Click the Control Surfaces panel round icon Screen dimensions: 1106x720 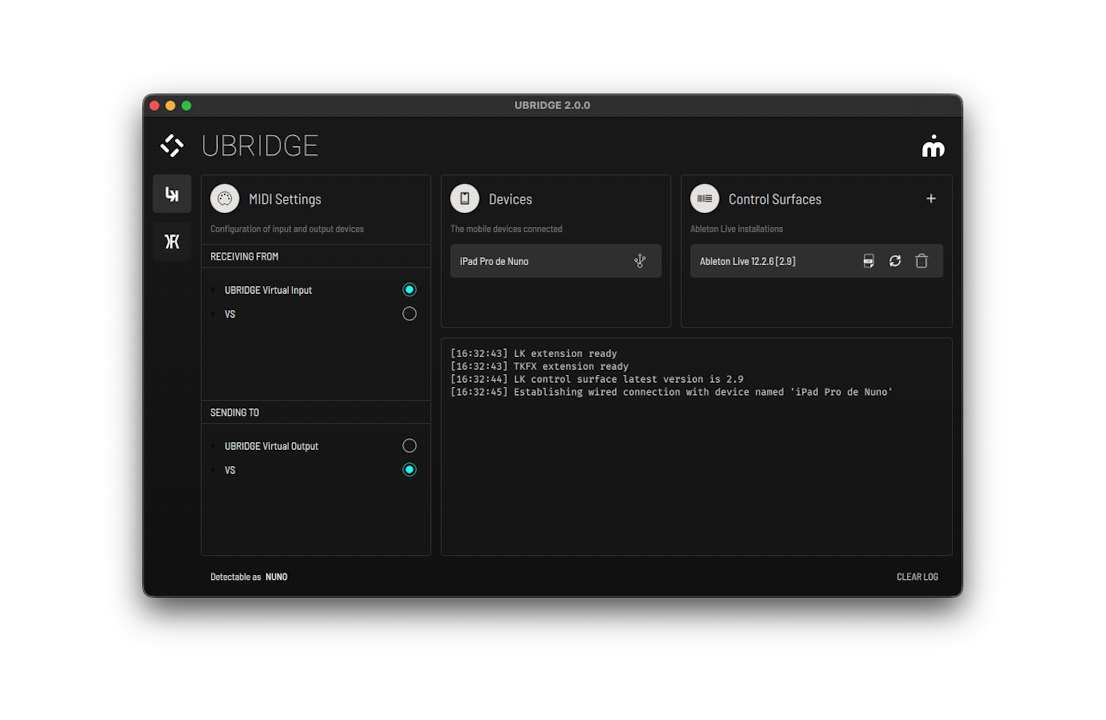704,199
